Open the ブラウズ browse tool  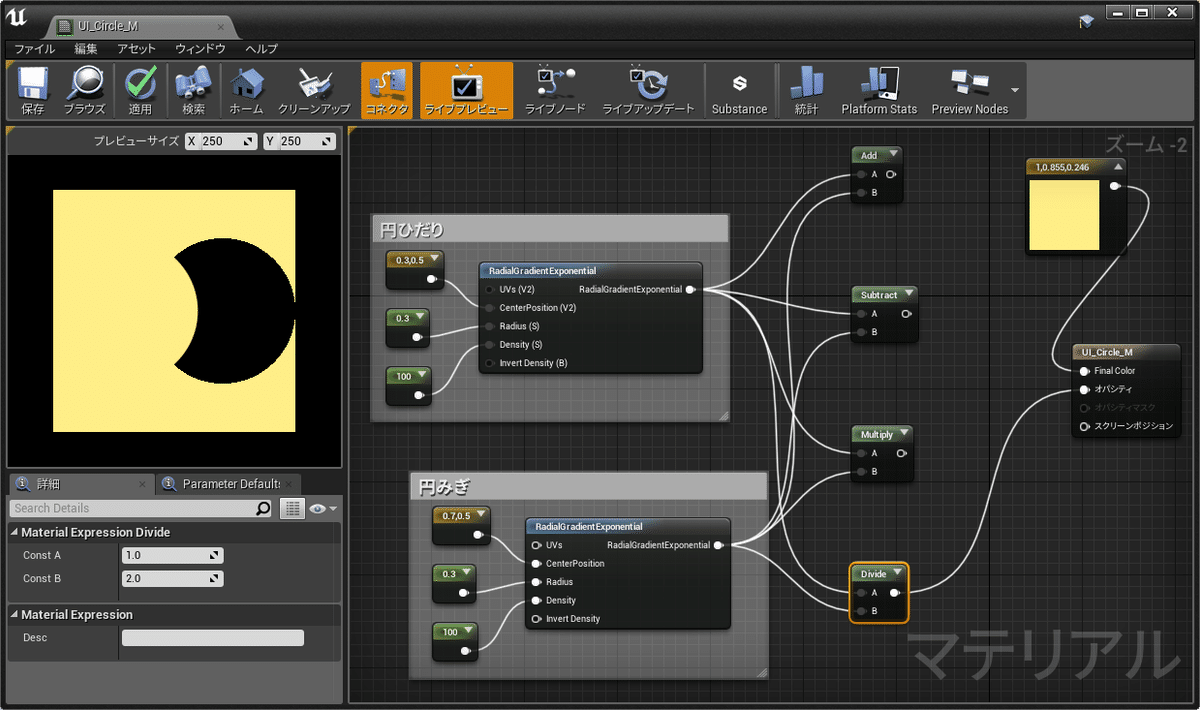pos(84,91)
